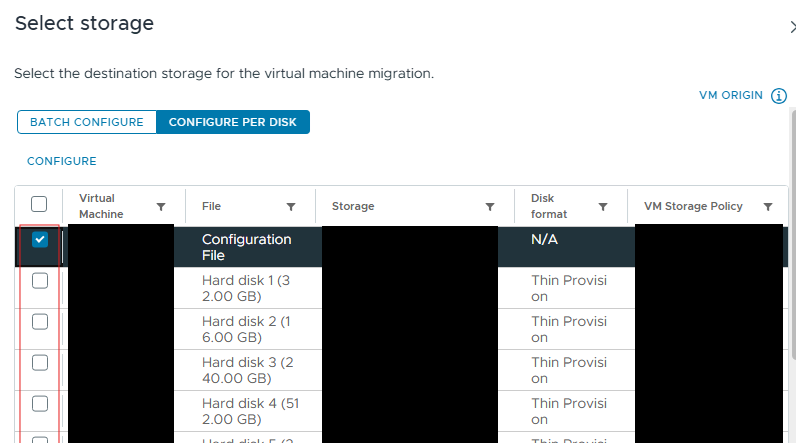Check the Hard disk 4 row checkbox

[x=40, y=404]
